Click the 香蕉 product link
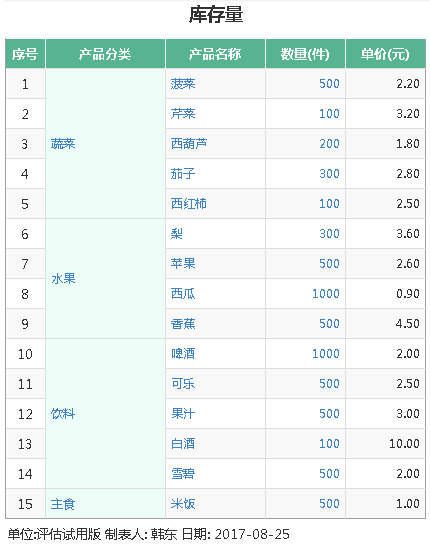This screenshot has height=549, width=430. [x=183, y=324]
